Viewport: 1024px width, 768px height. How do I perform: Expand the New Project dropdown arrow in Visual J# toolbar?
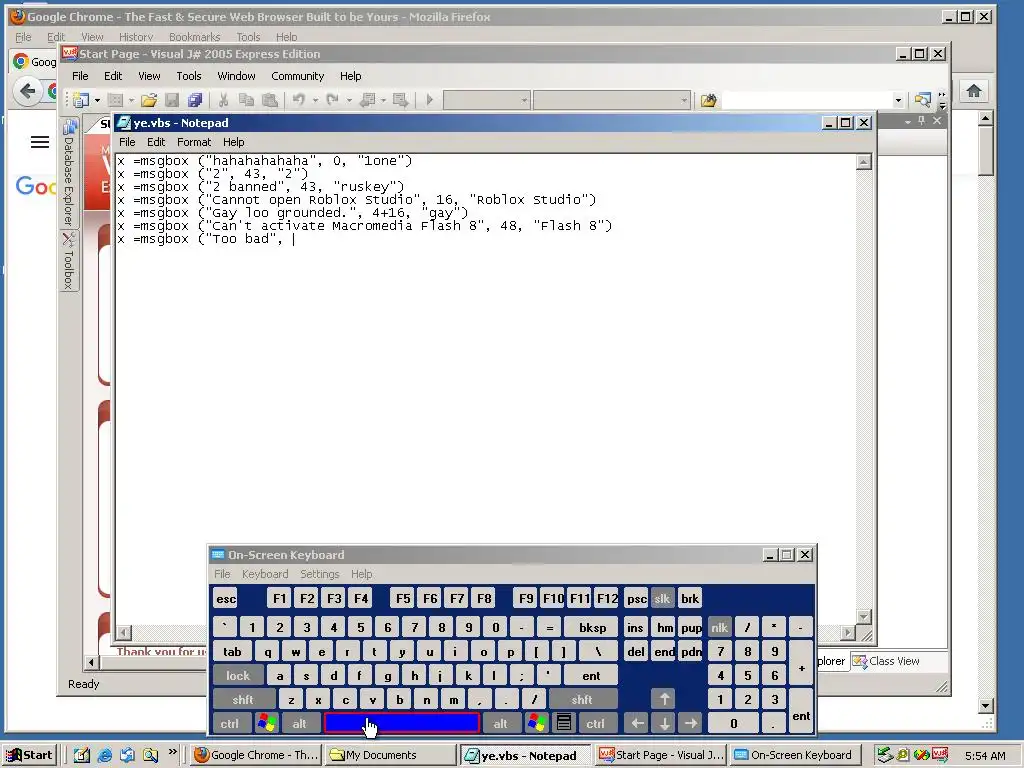tap(97, 100)
